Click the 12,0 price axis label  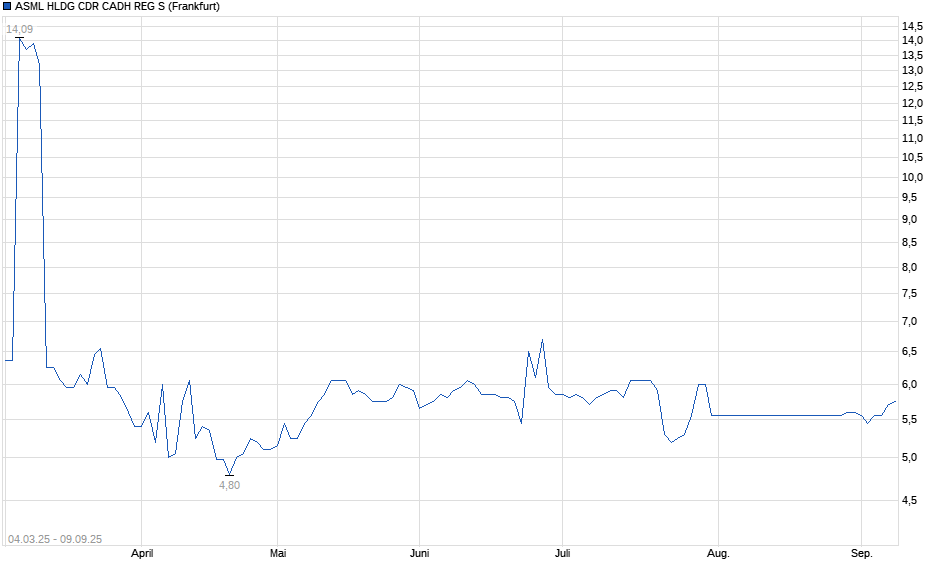pyautogui.click(x=912, y=103)
